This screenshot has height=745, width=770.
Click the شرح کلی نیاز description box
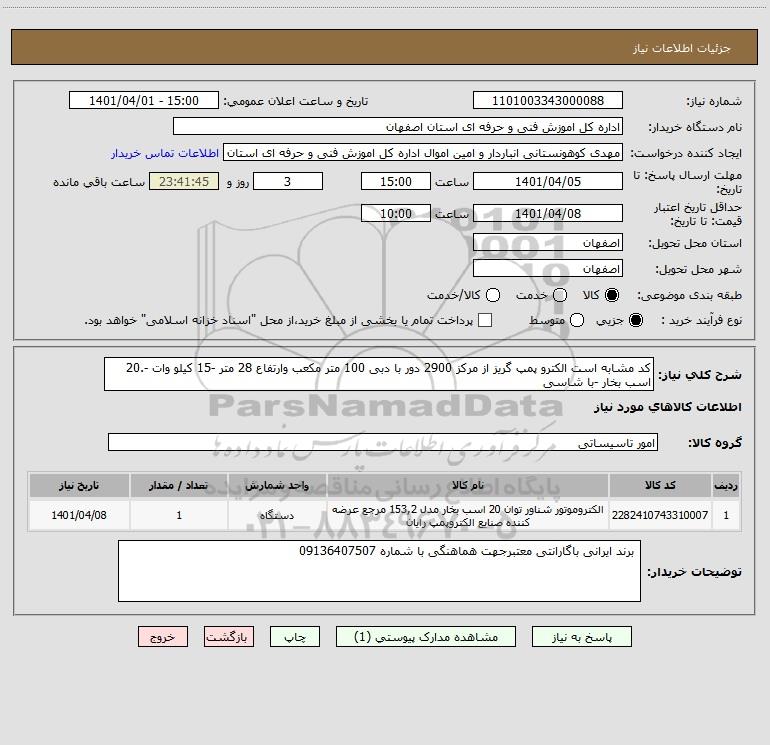379,375
